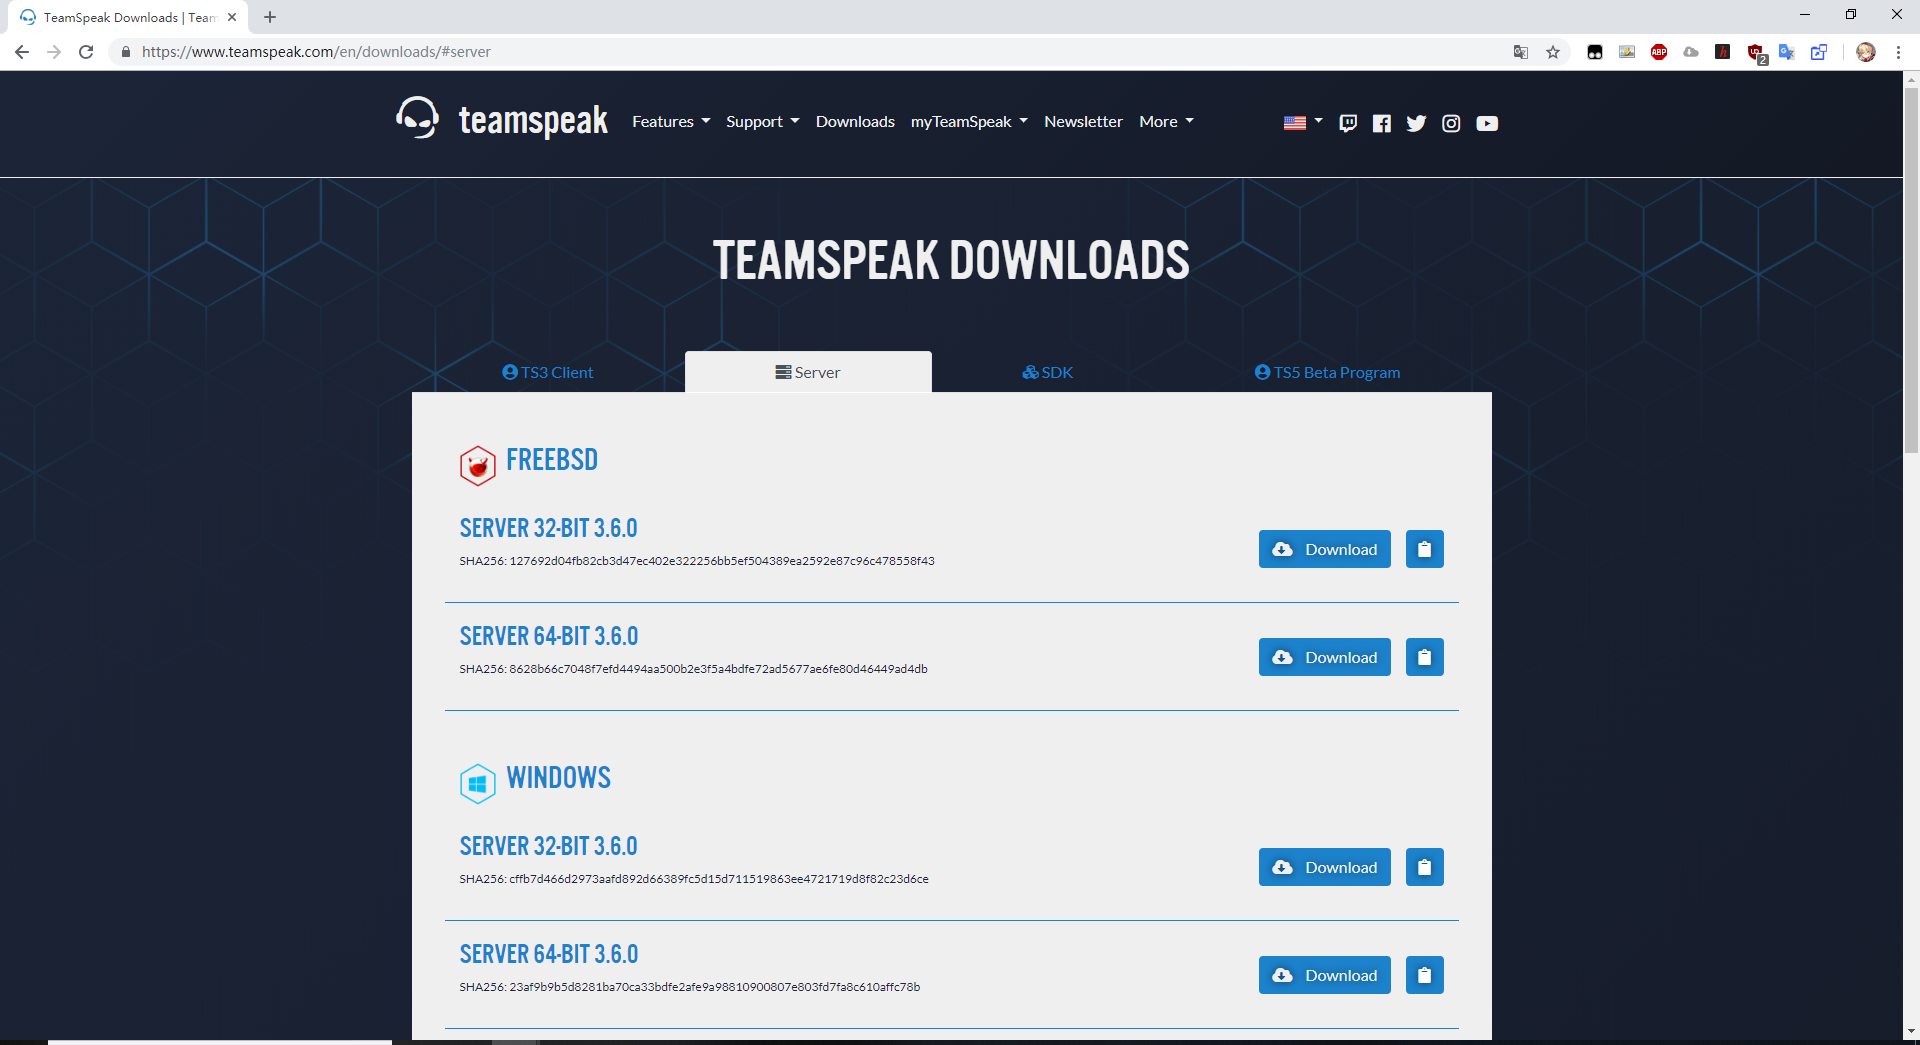Click the blue Windows logo icon
1920x1045 pixels.
tap(478, 784)
